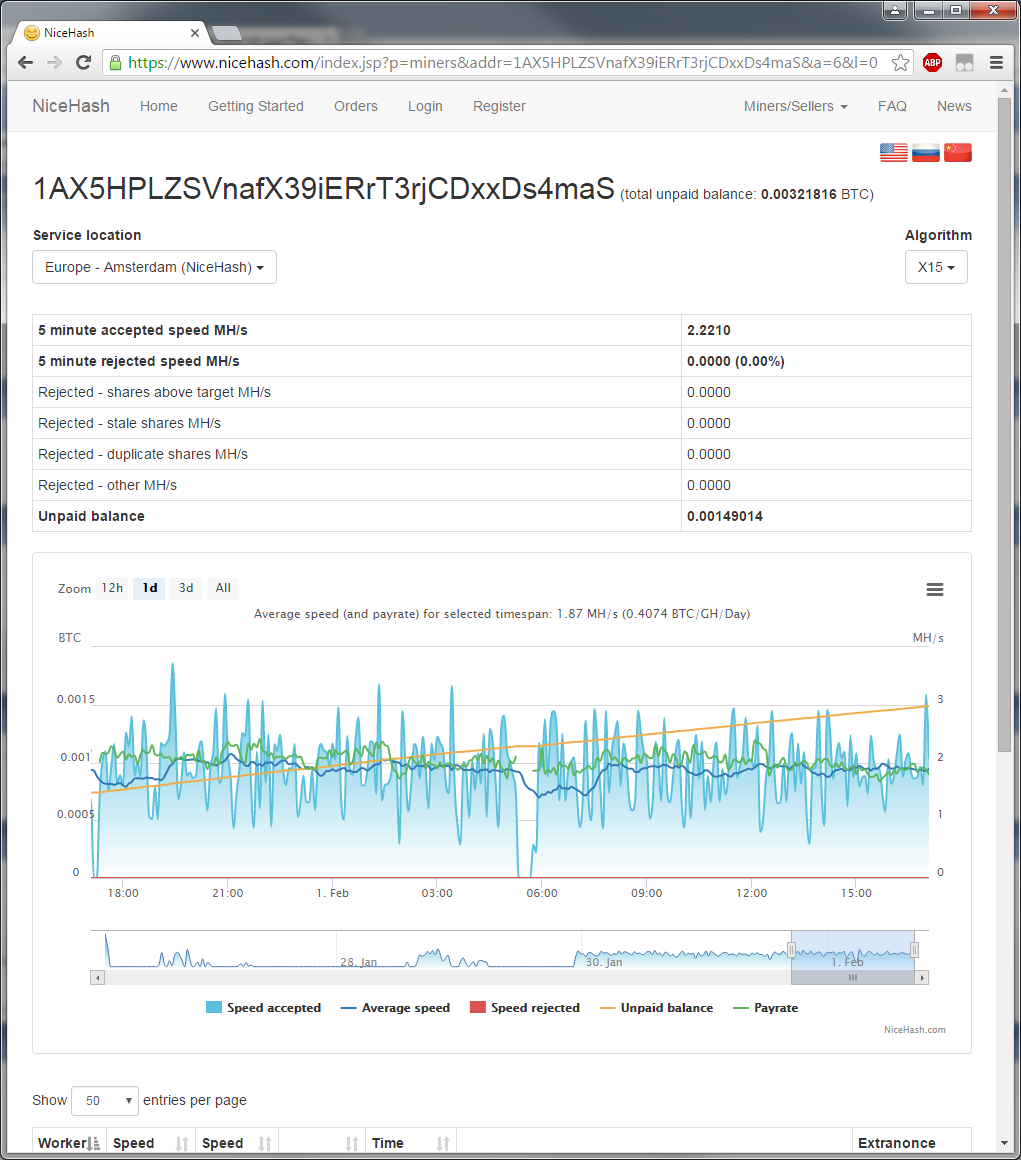This screenshot has height=1160, width=1021.
Task: Toggle Speed accepted series in legend
Action: (x=263, y=1008)
